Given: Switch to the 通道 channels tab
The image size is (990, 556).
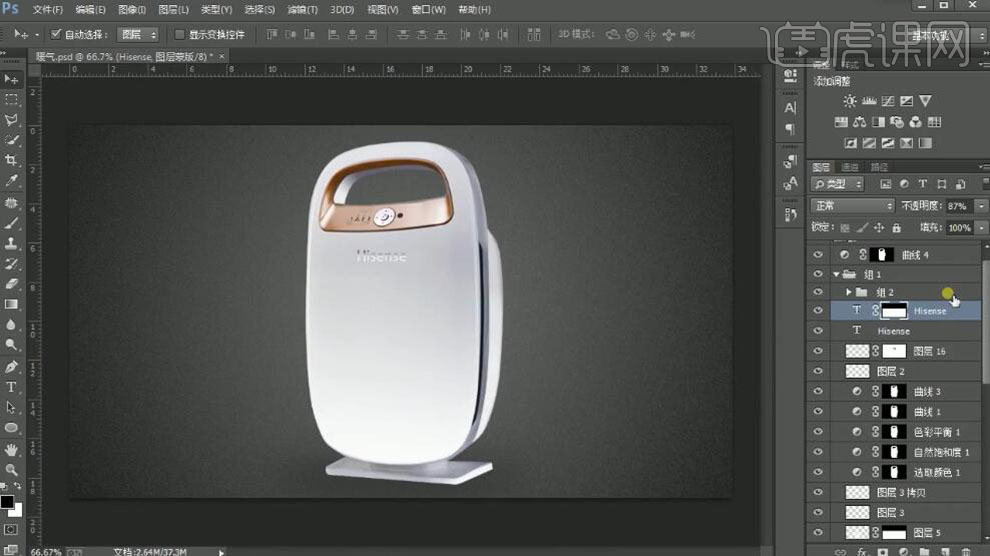Looking at the screenshot, I should [x=850, y=167].
